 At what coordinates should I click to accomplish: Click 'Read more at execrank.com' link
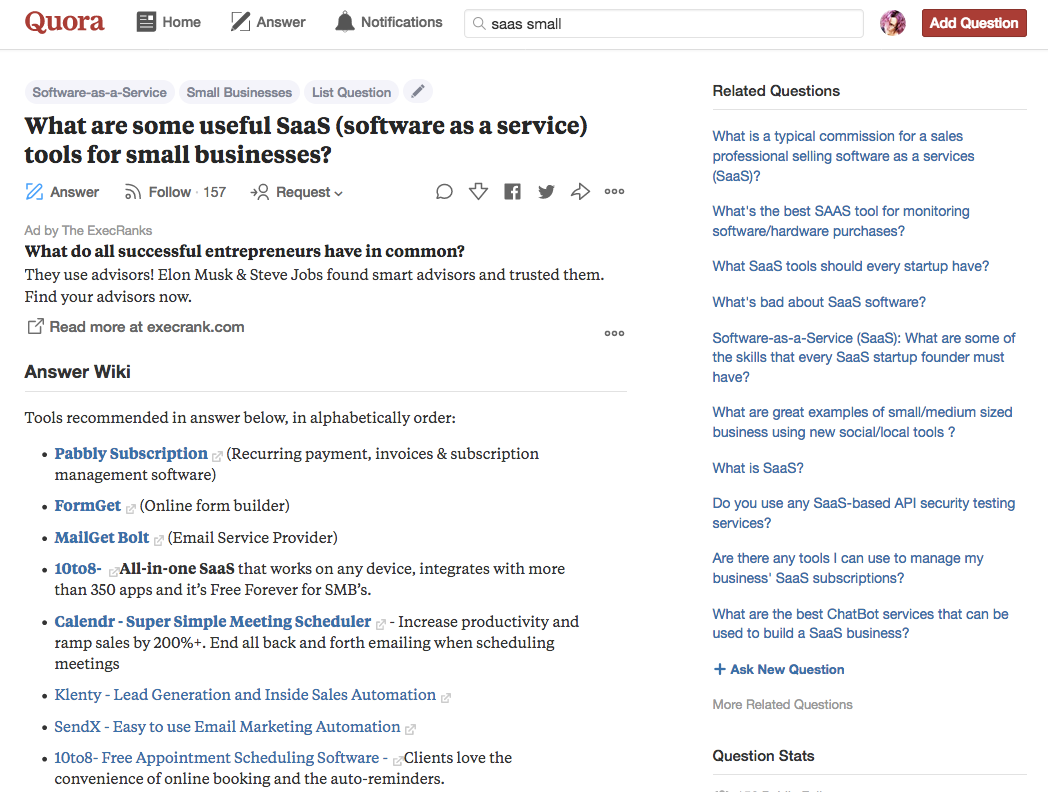pos(136,327)
